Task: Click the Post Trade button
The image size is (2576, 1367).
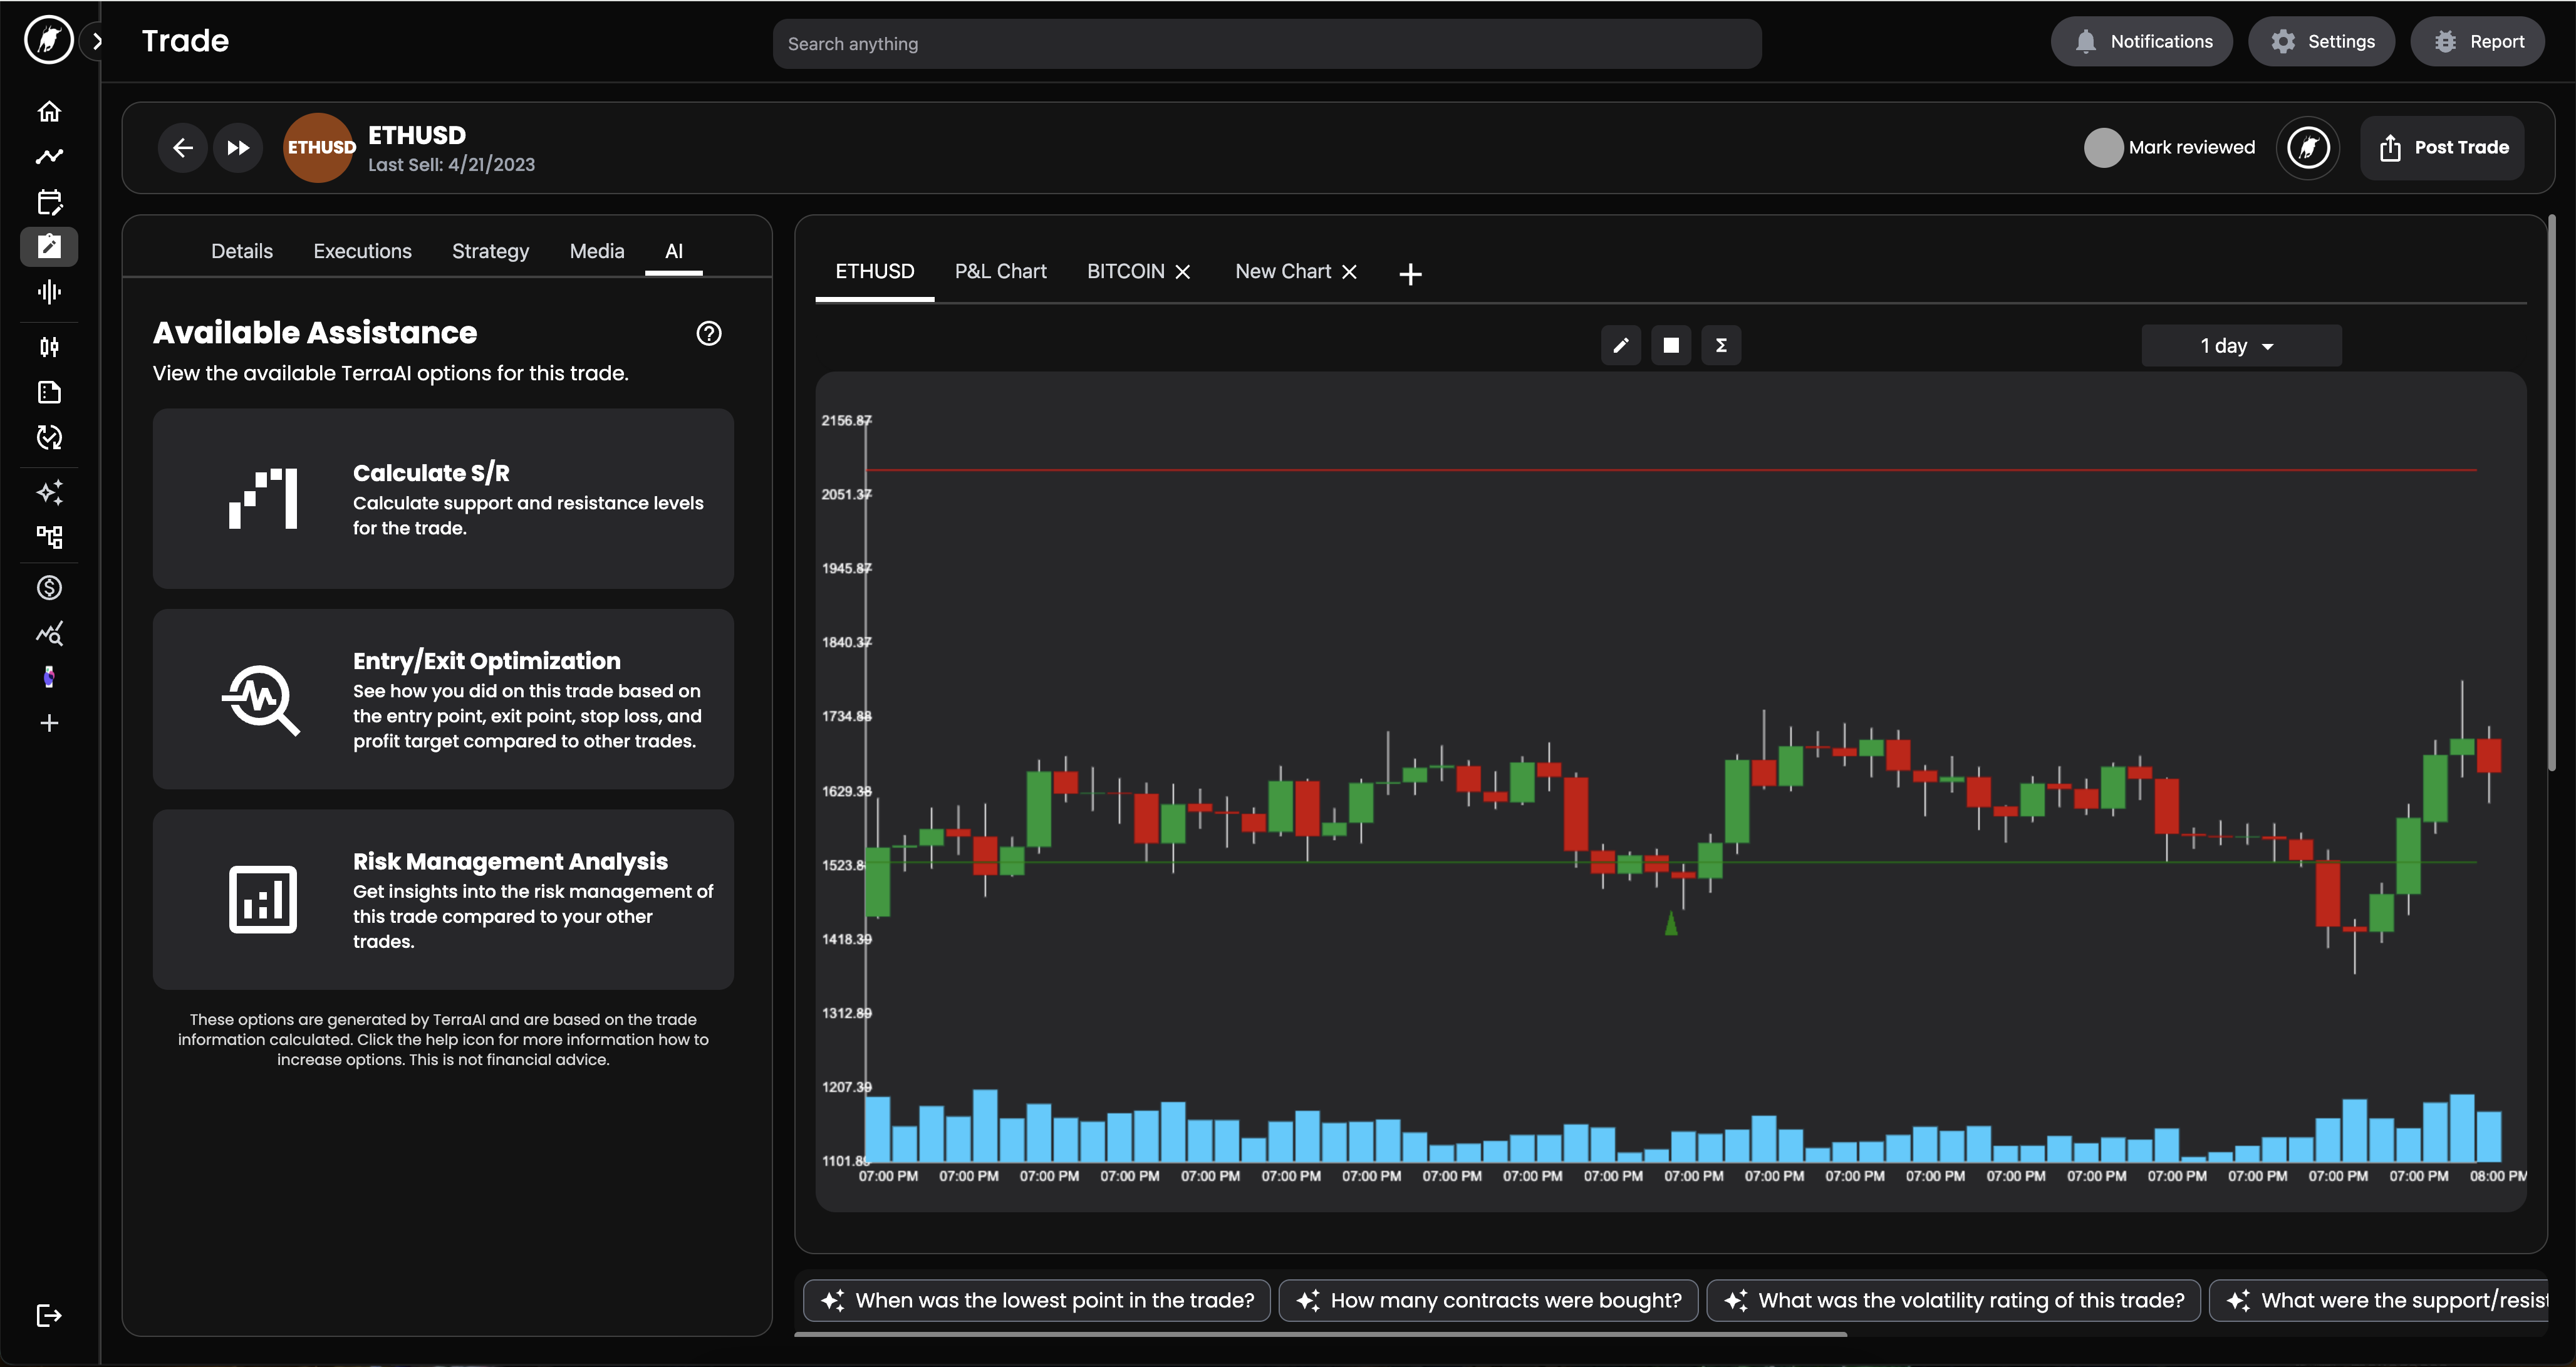Action: click(2443, 147)
